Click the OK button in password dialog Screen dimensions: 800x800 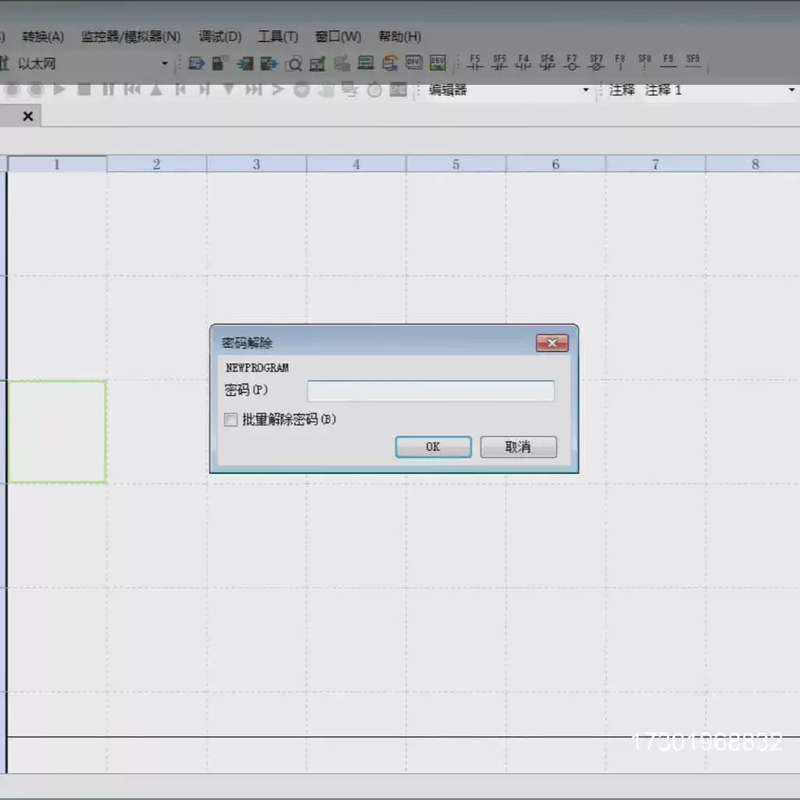433,447
